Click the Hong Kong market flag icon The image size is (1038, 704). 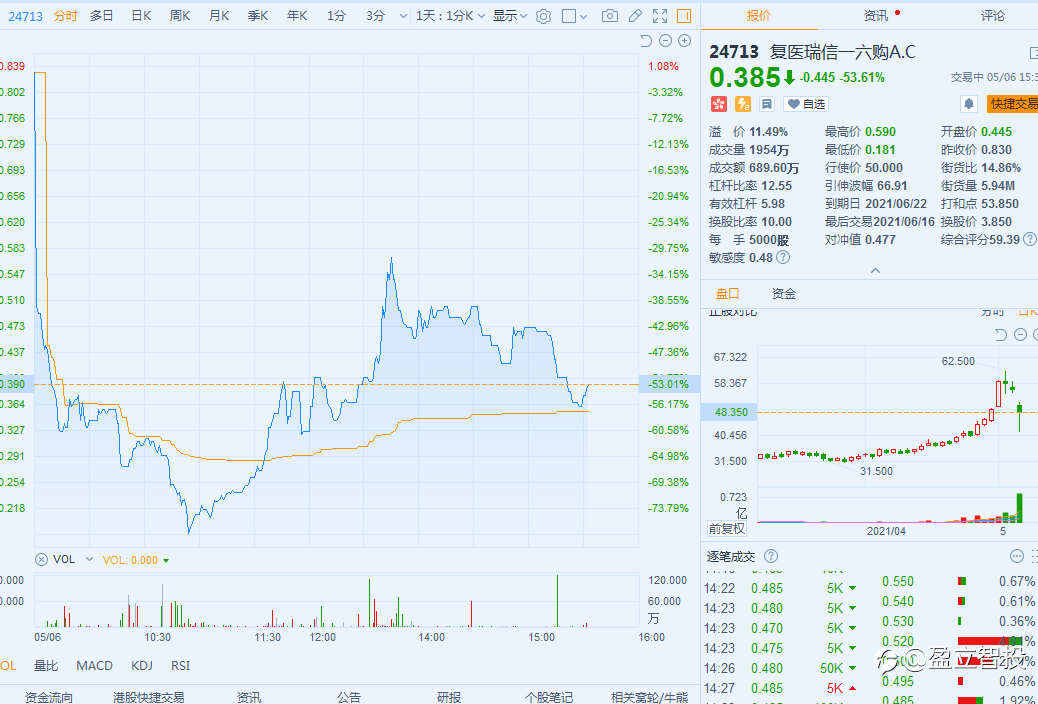pyautogui.click(x=718, y=104)
